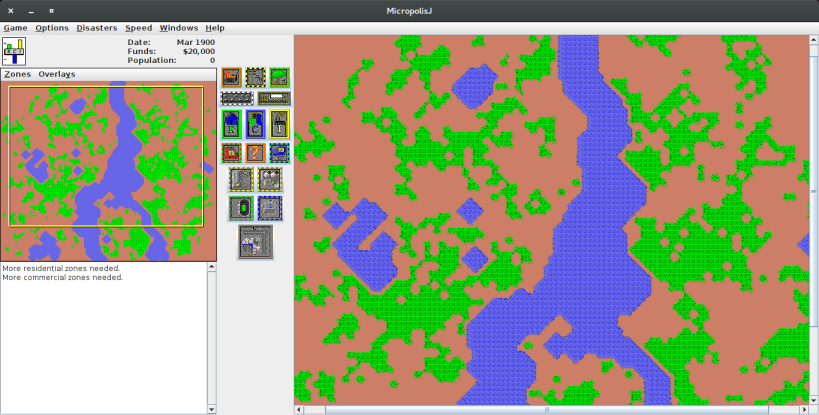The height and width of the screenshot is (415, 819).
Task: Click the map vertical scrollbar up arrow
Action: tap(814, 40)
